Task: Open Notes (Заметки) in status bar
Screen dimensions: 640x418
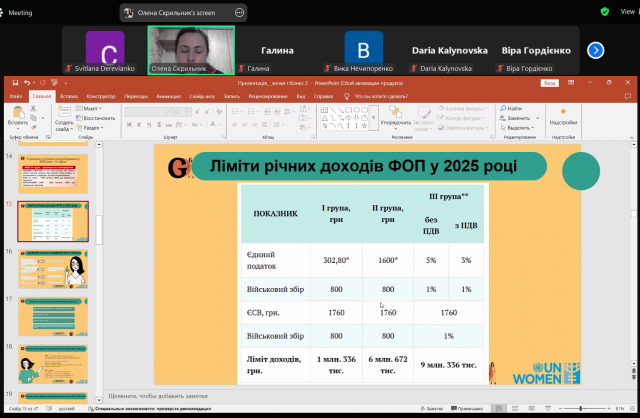Action: pos(433,410)
